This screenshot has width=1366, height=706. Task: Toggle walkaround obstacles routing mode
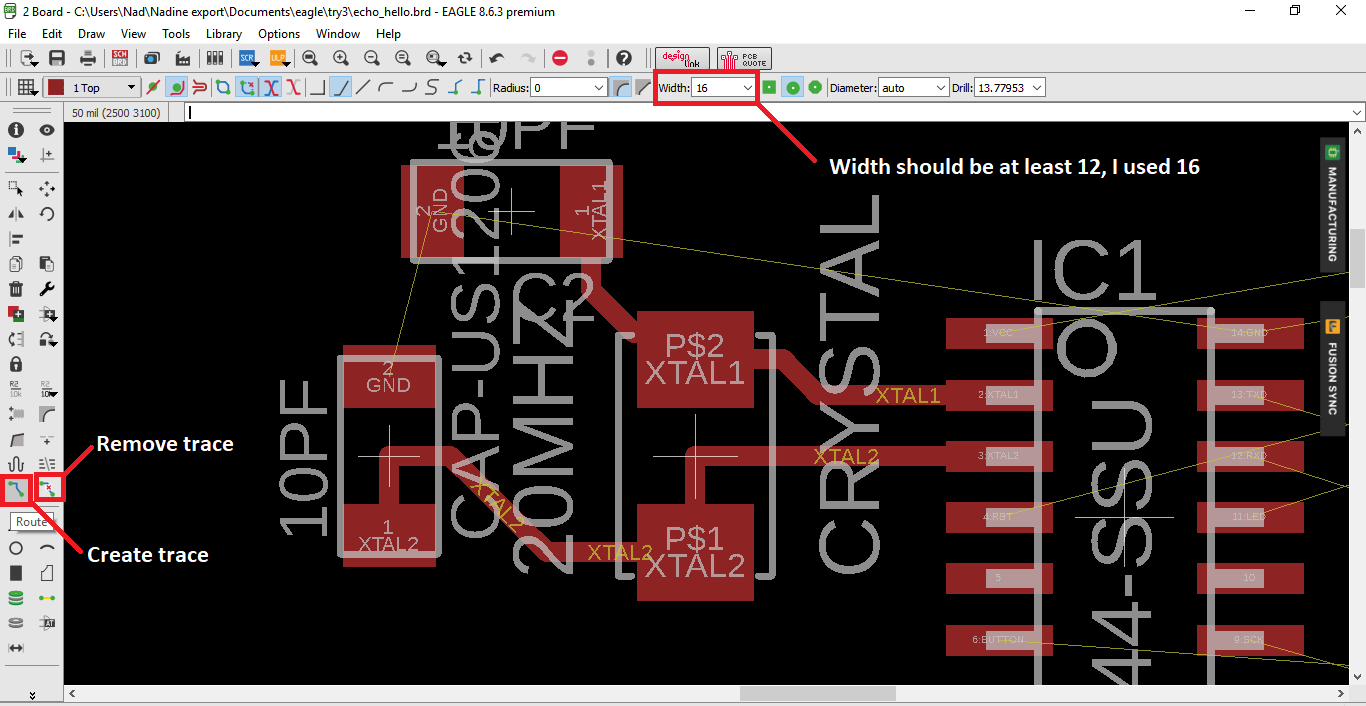pyautogui.click(x=176, y=87)
